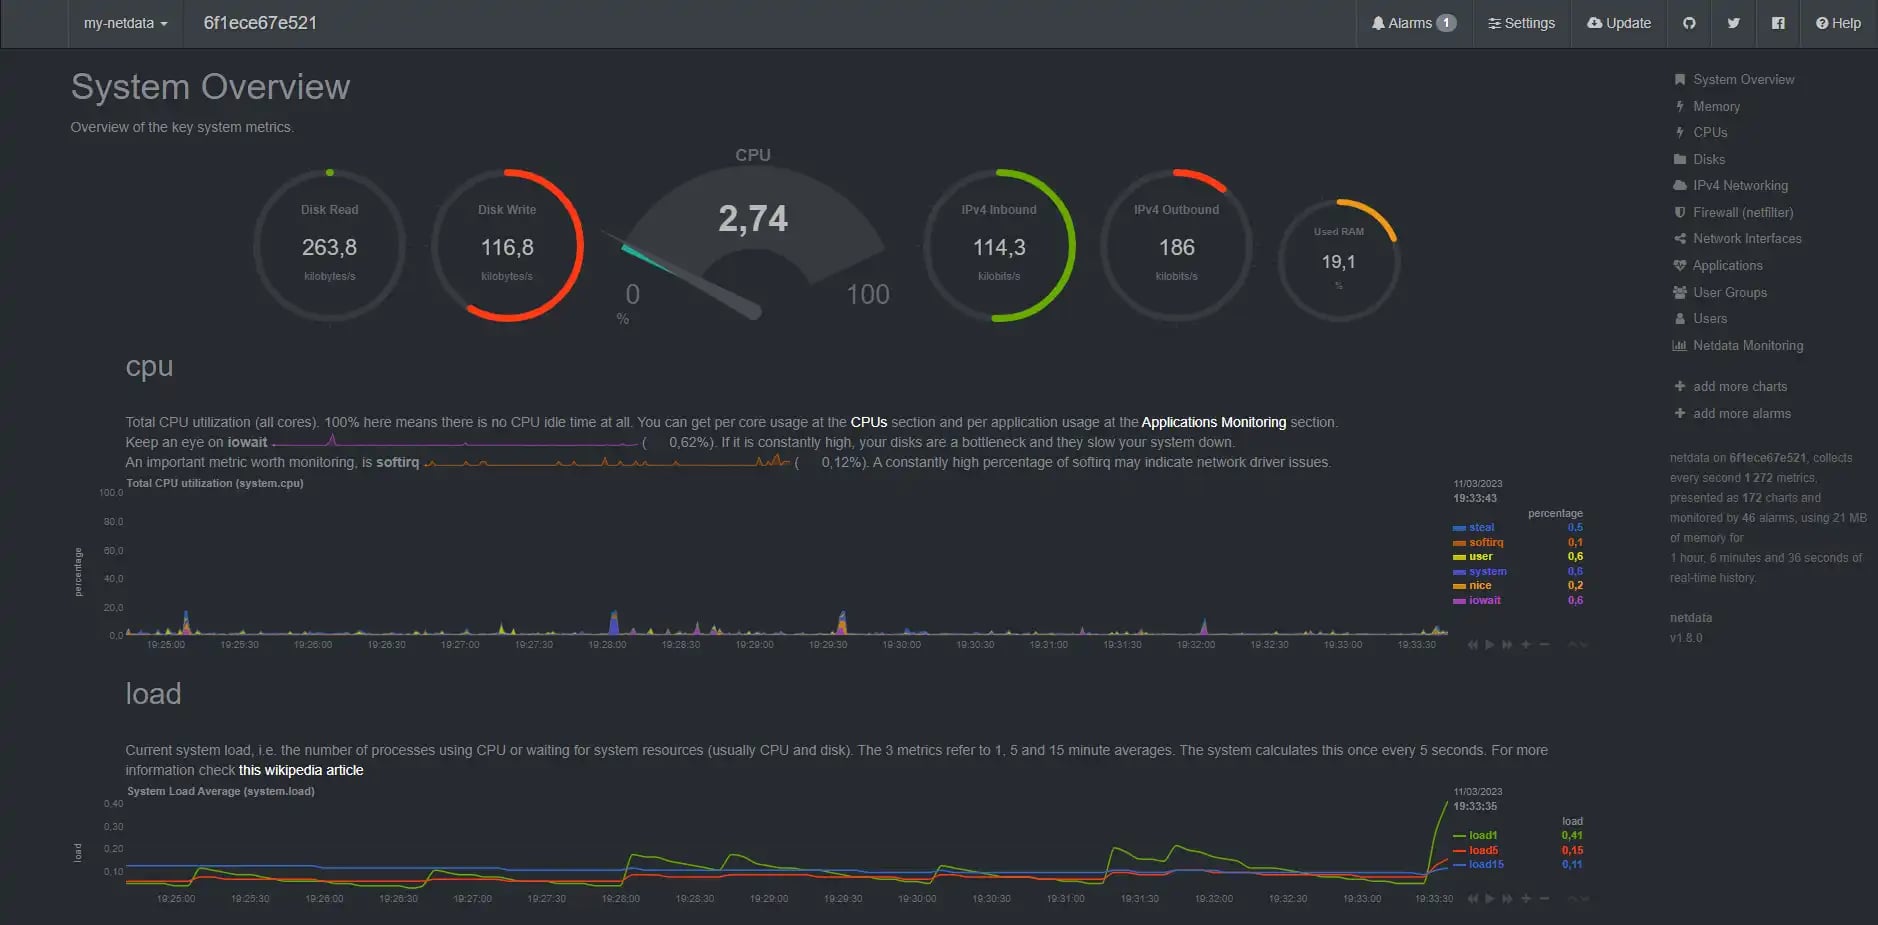
Task: Zoom in on the CPU chart with plus icon
Action: pyautogui.click(x=1526, y=645)
